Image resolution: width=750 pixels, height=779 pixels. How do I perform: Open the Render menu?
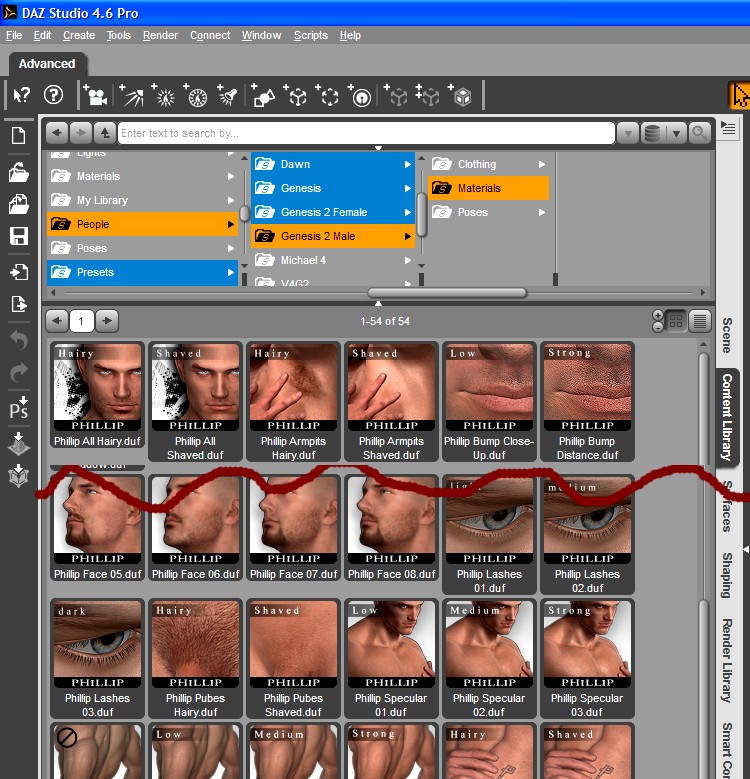tap(160, 35)
